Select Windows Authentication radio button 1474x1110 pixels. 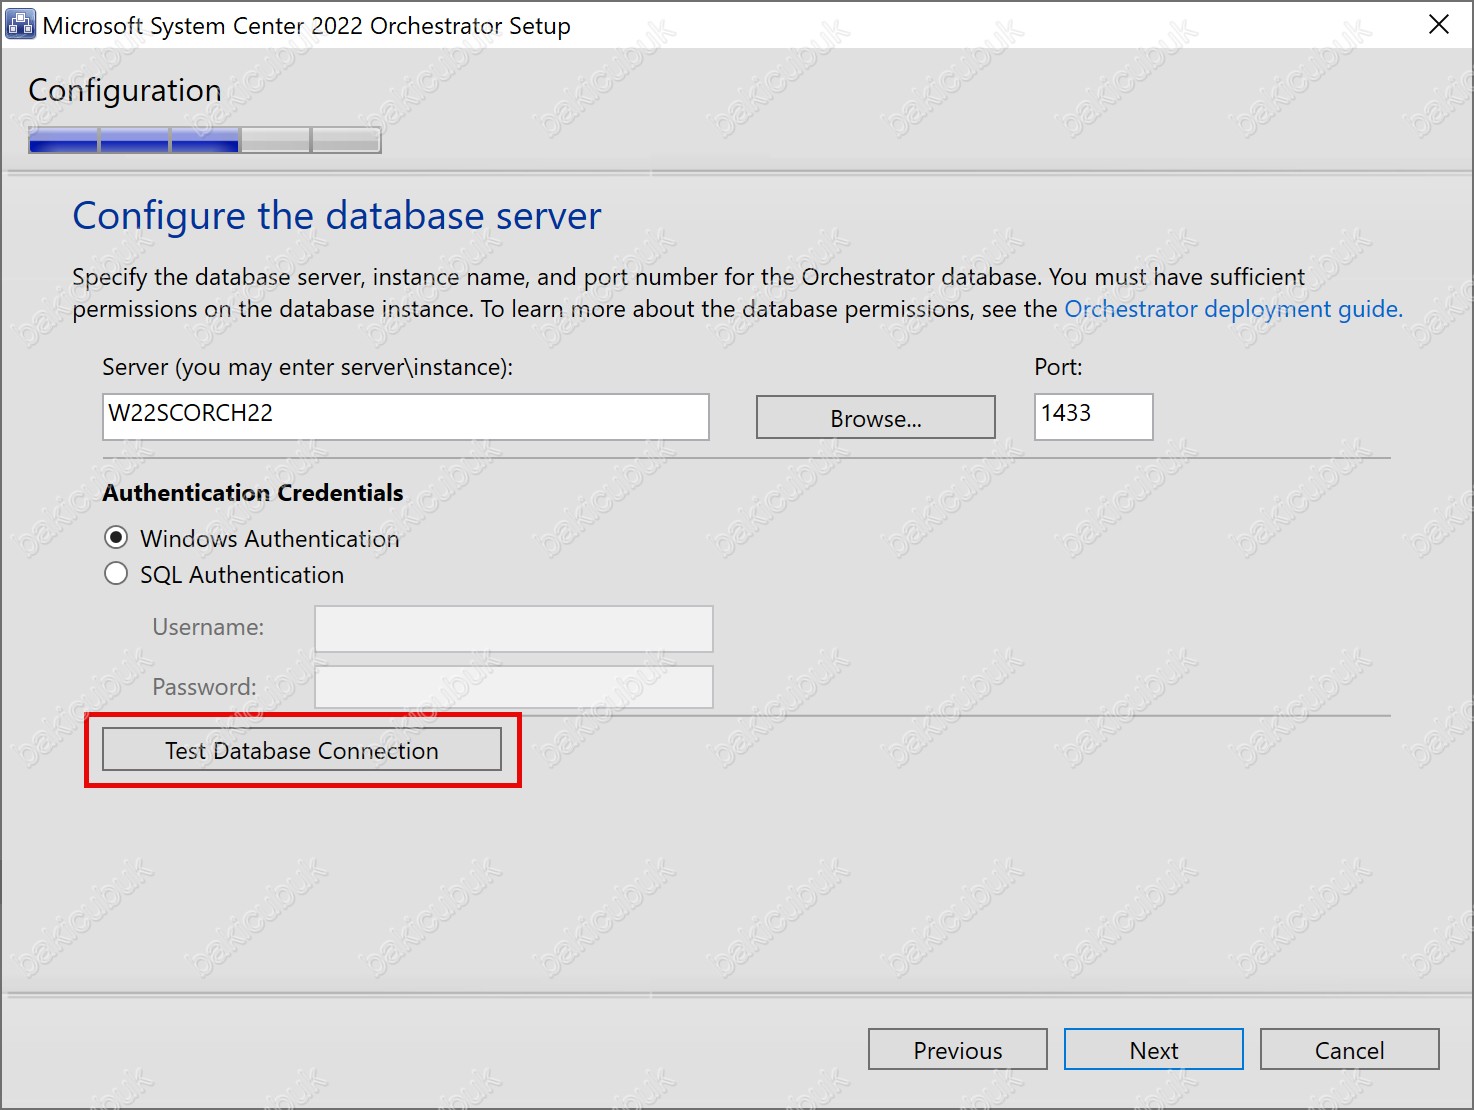pos(116,538)
